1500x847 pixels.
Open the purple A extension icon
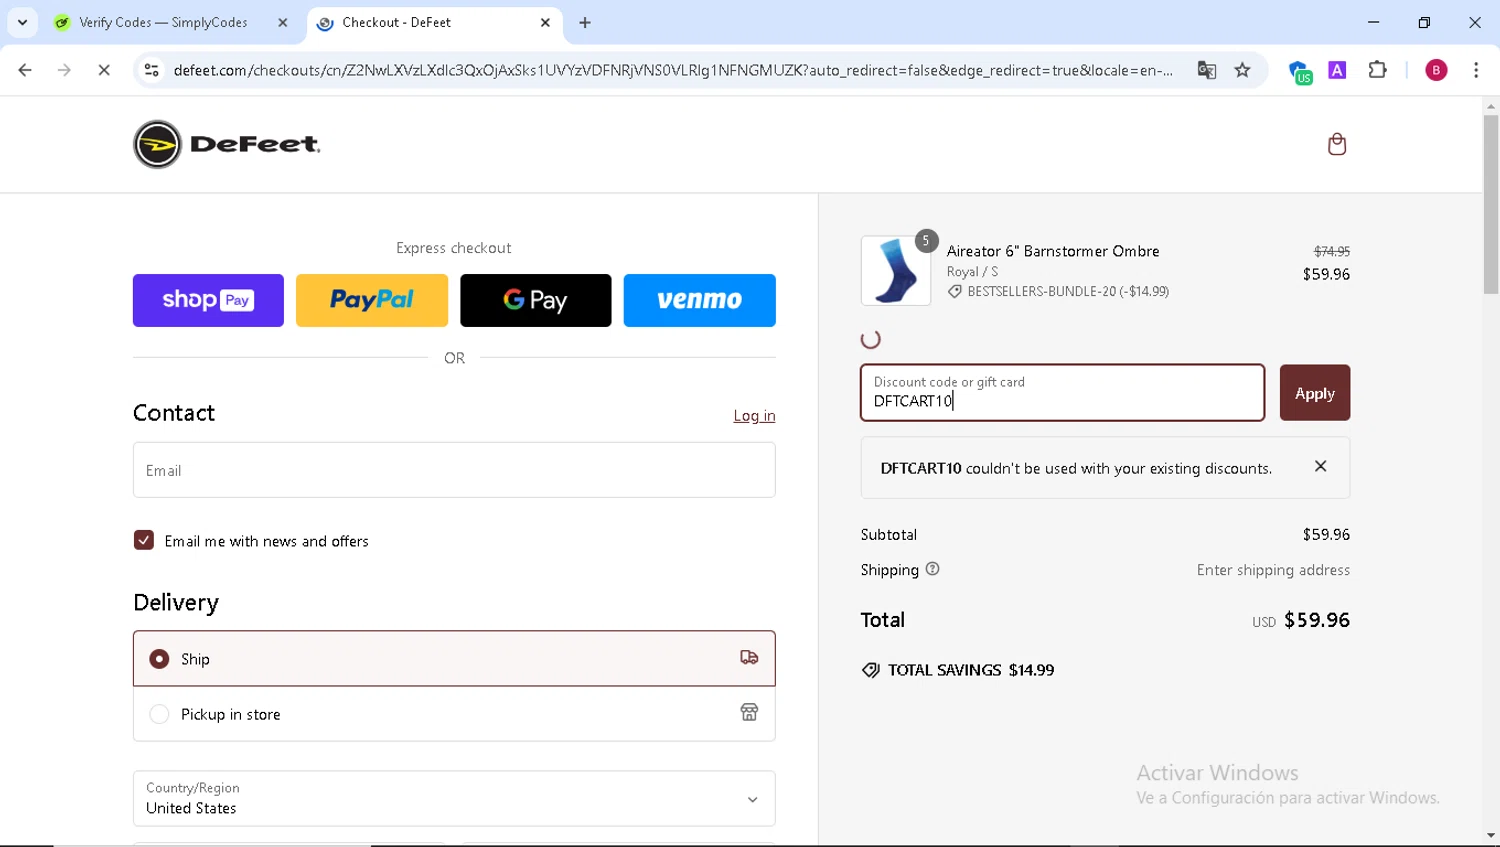click(x=1337, y=70)
